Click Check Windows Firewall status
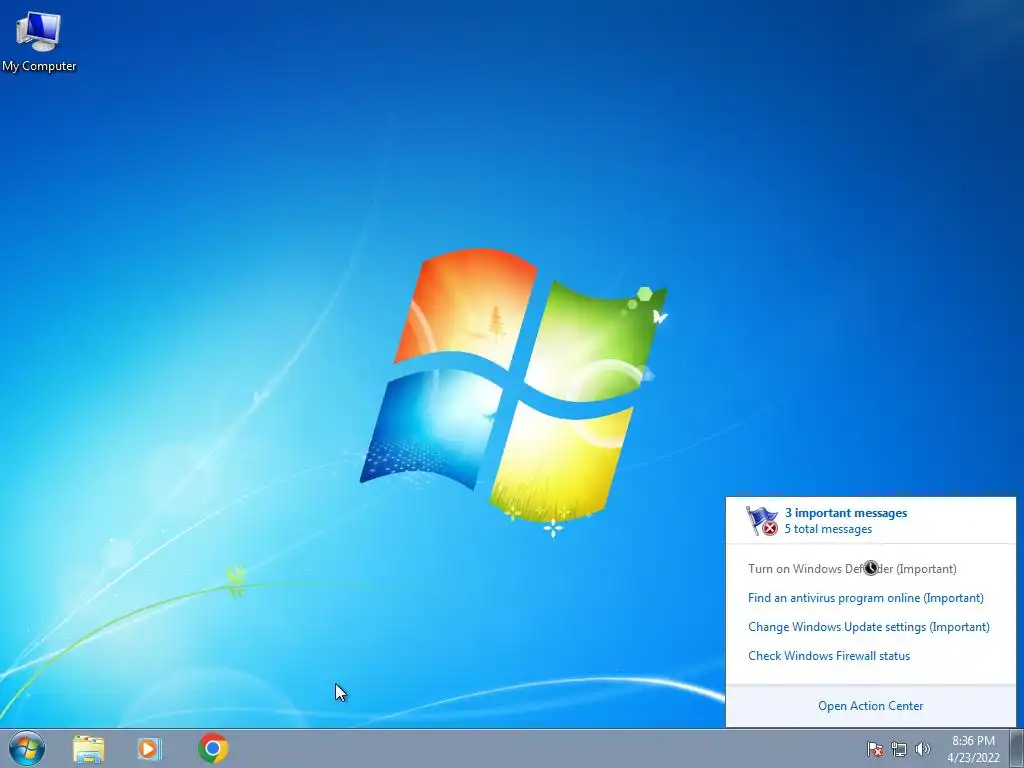This screenshot has height=768, width=1024. click(829, 656)
